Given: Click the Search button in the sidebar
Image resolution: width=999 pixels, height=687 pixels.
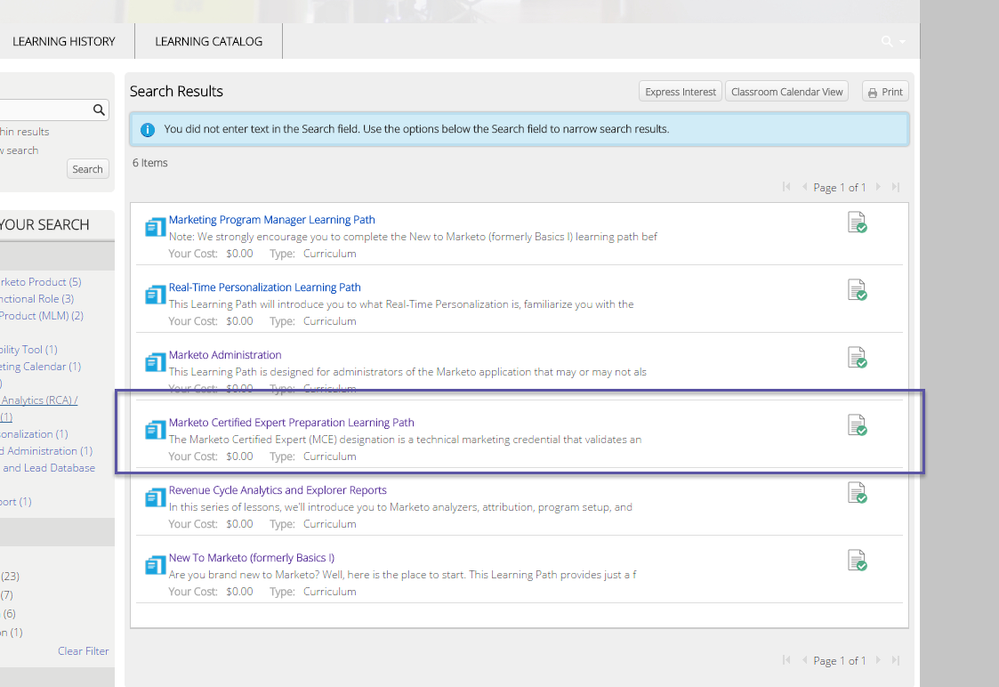Looking at the screenshot, I should pos(87,169).
